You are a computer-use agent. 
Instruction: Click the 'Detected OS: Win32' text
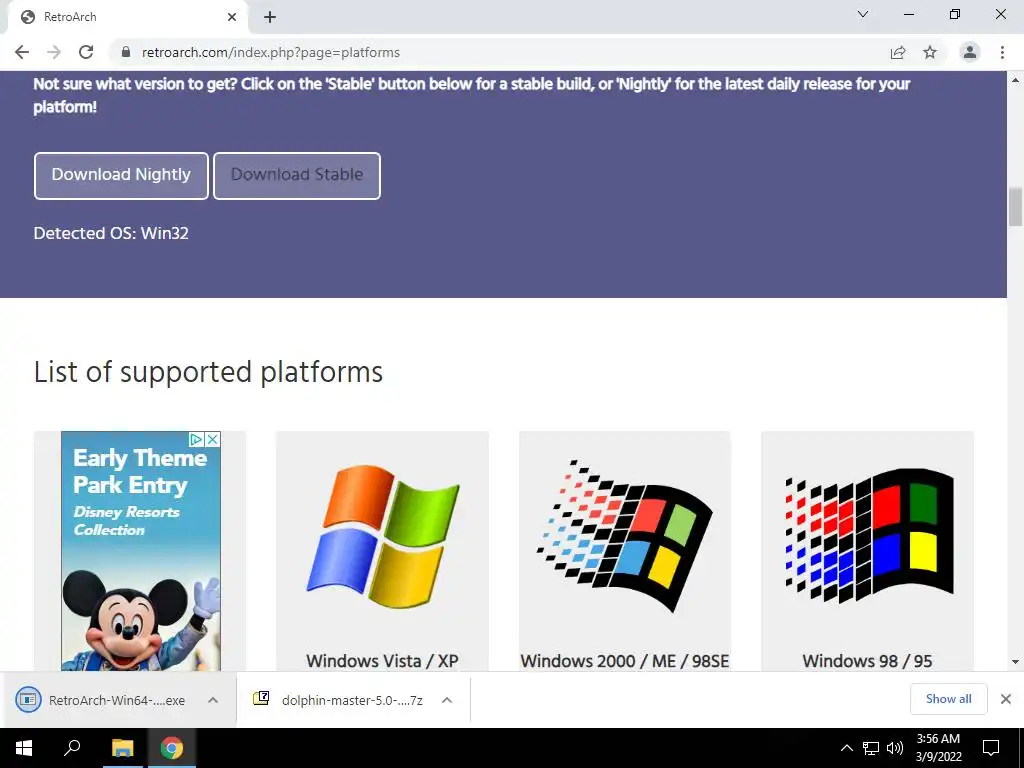pyautogui.click(x=111, y=233)
